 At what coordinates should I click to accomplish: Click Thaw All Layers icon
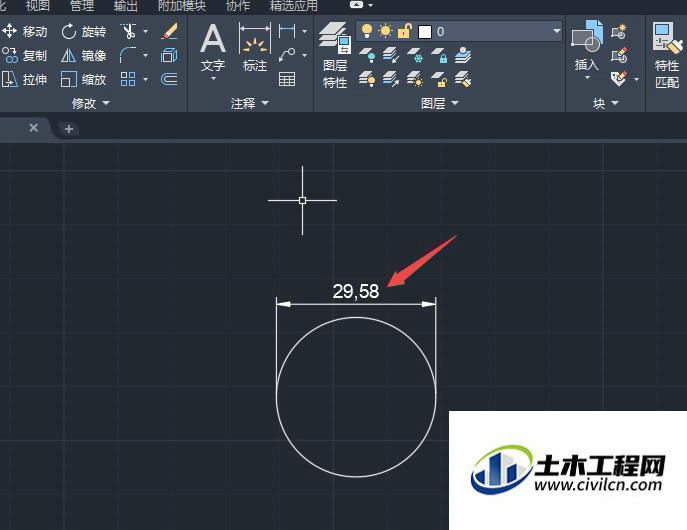(x=415, y=80)
